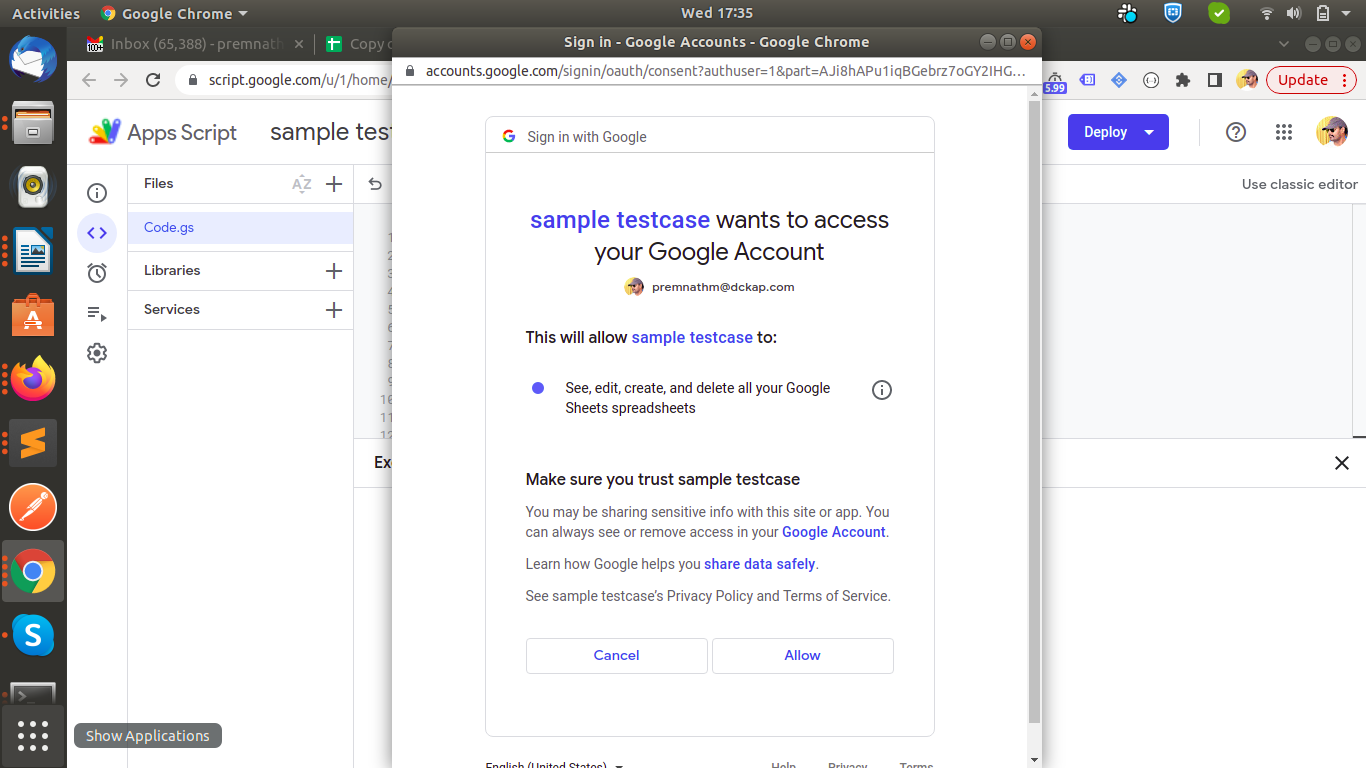The width and height of the screenshot is (1366, 768).
Task: Close the execution log panel with X
Action: coord(1342,463)
